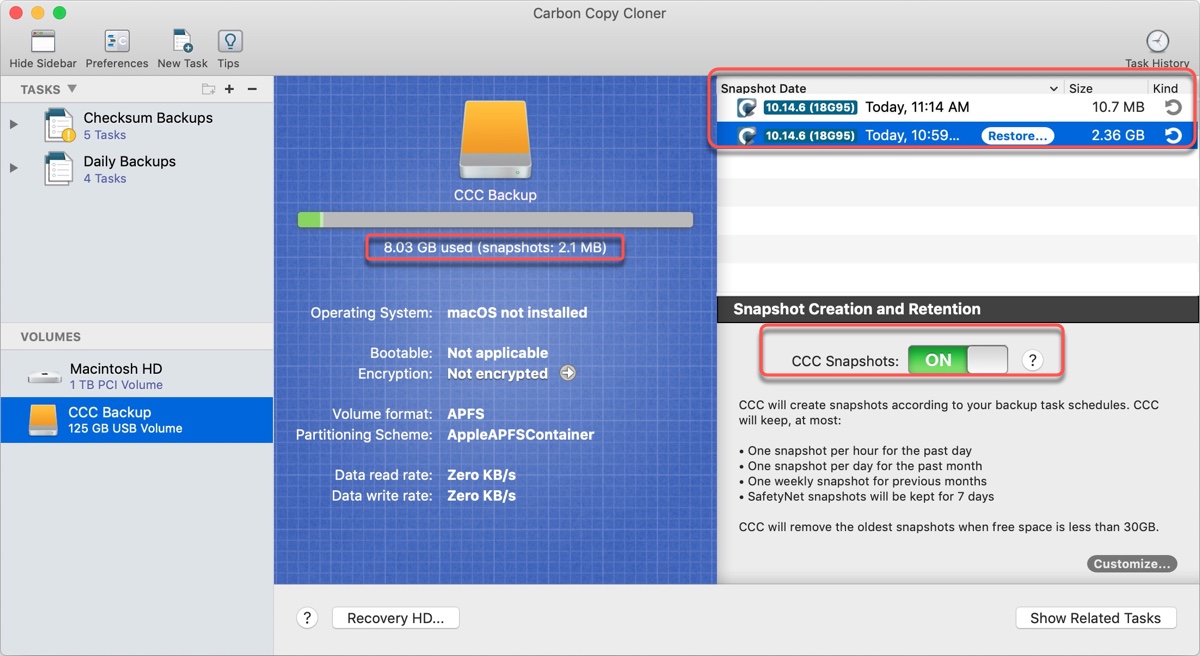
Task: Expand the Daily Backups task group
Action: click(x=14, y=168)
